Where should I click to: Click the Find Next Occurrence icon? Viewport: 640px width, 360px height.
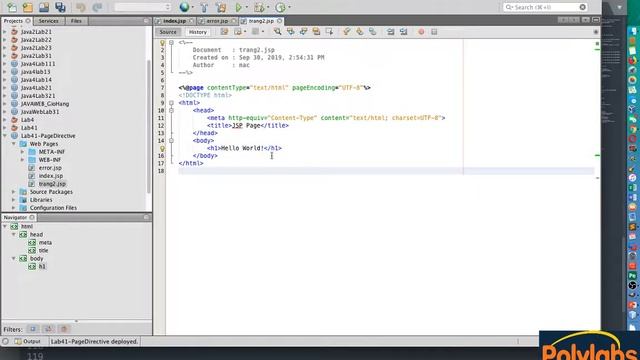click(304, 31)
